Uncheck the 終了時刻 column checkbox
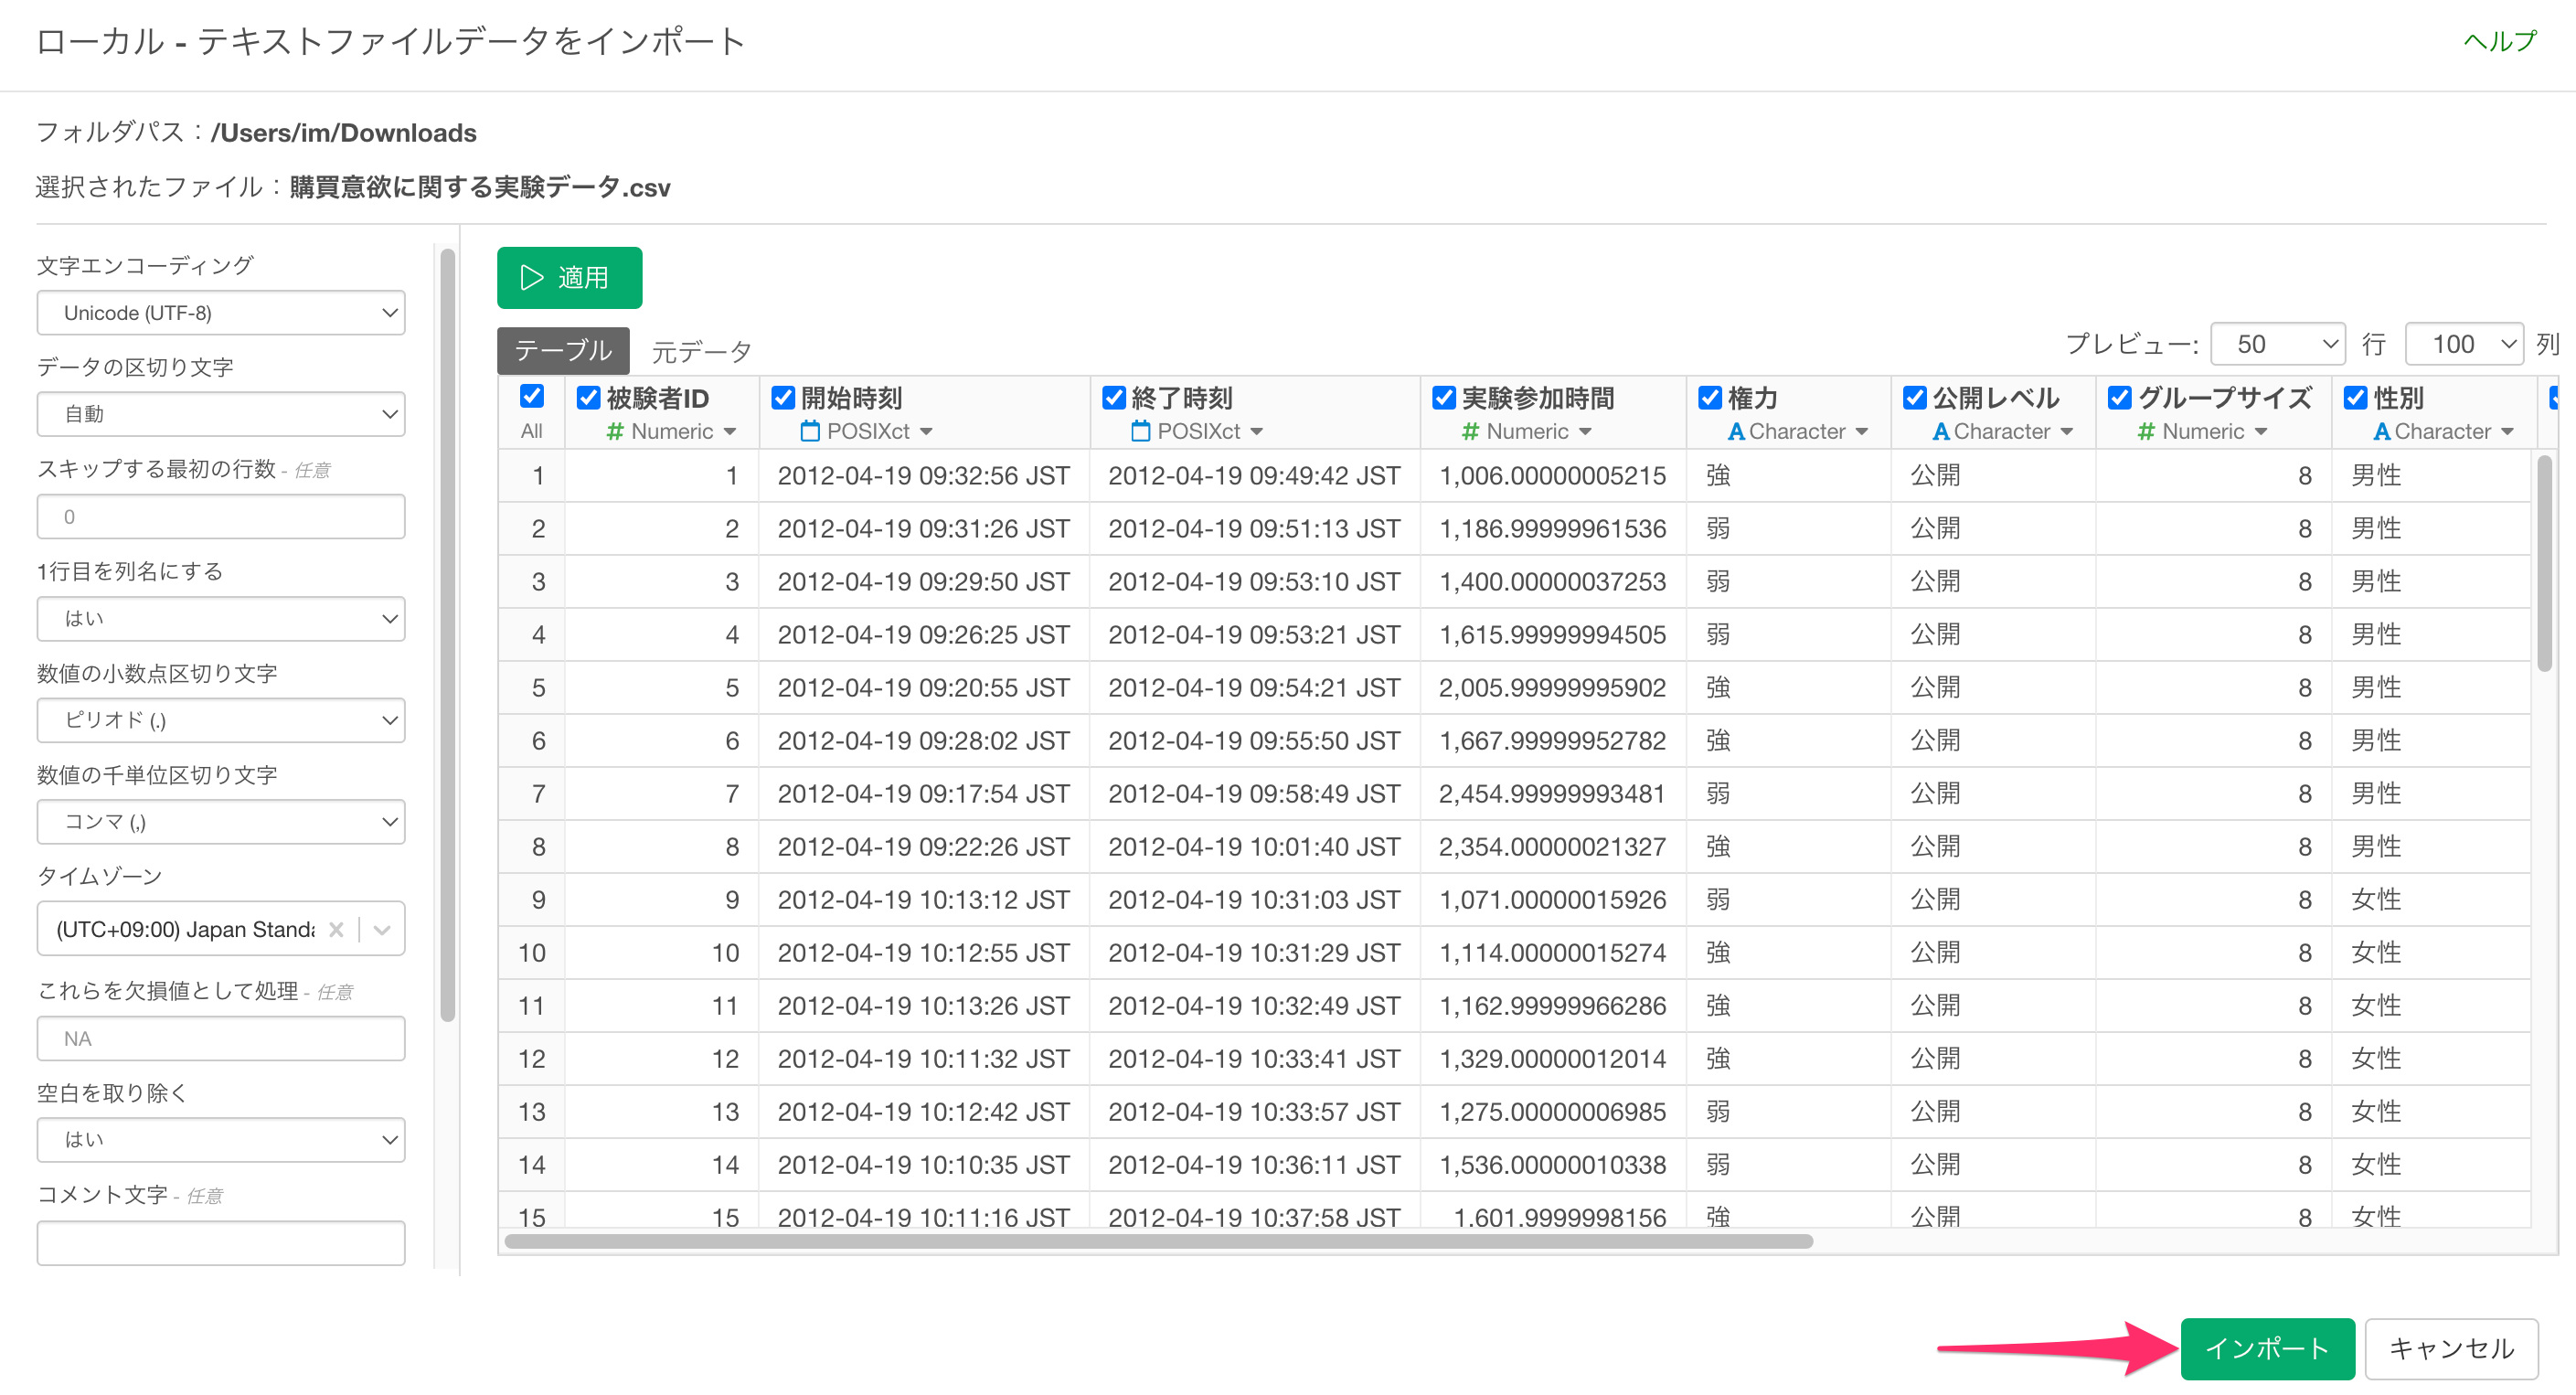This screenshot has width=2576, height=1395. click(1114, 398)
